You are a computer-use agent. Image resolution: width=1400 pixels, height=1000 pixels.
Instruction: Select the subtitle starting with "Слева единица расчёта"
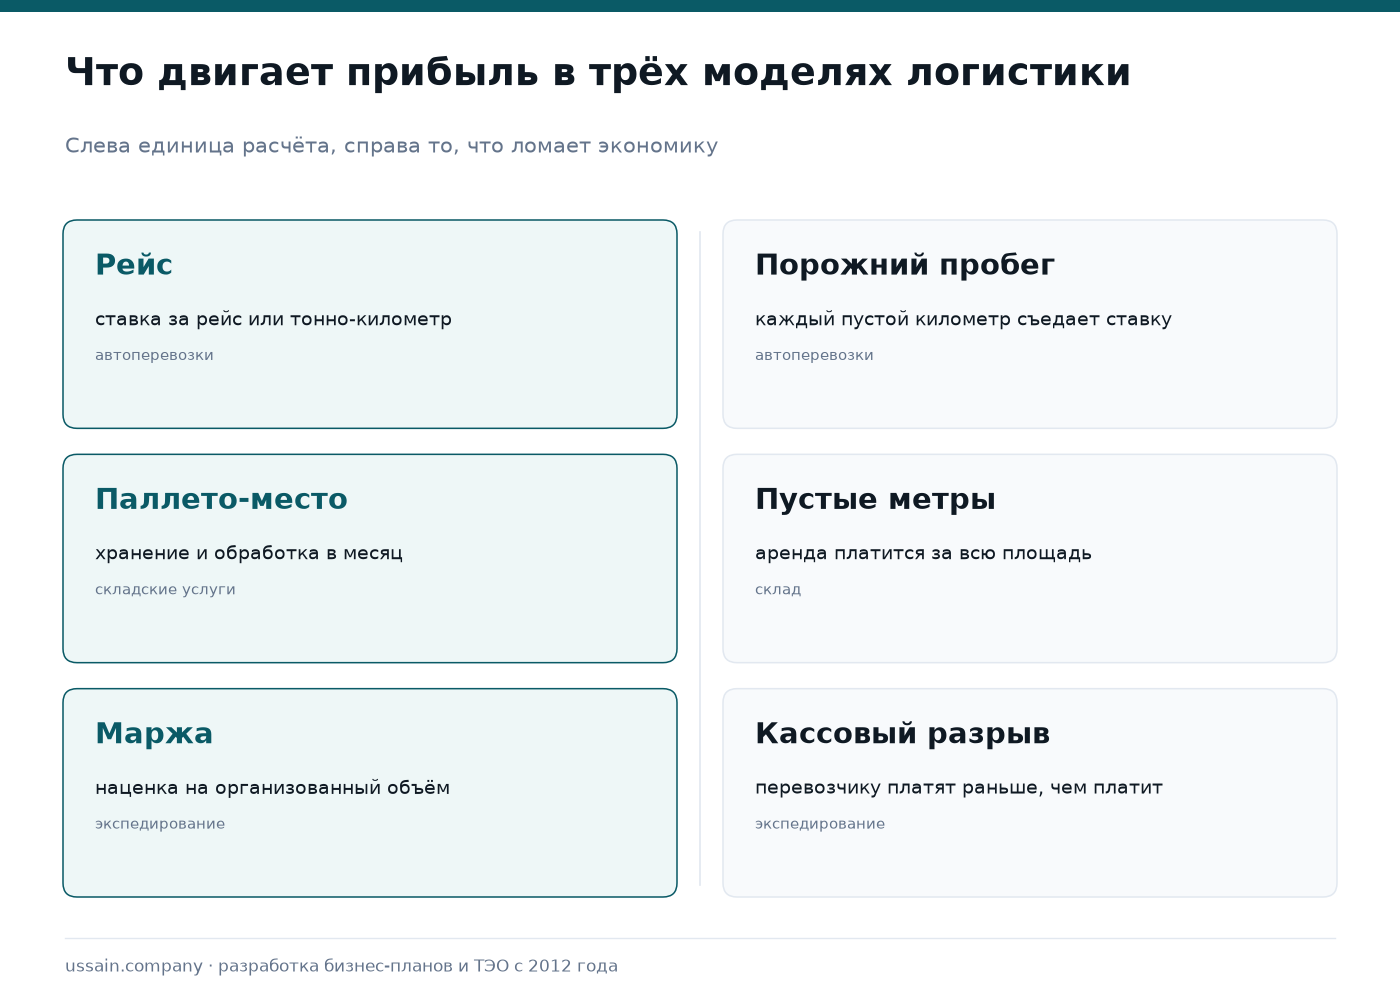391,146
